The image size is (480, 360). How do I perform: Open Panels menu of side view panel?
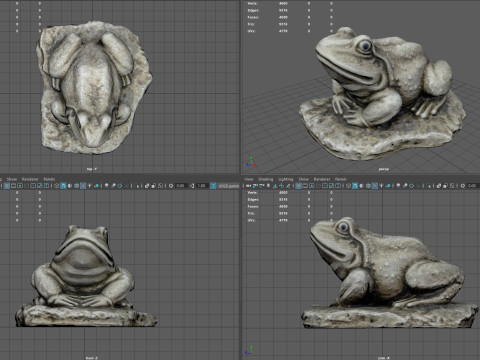[x=341, y=179]
